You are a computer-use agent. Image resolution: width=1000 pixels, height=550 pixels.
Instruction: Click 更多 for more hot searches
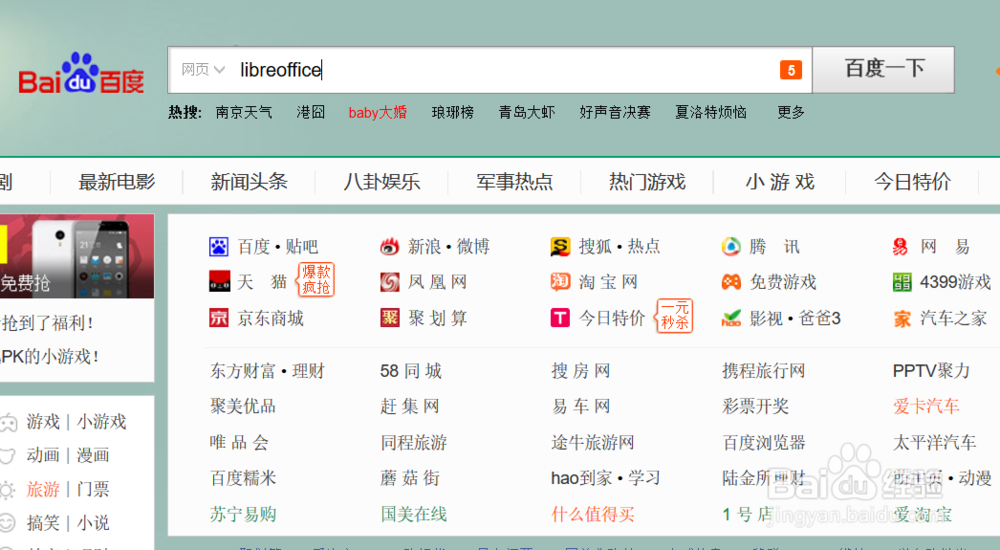tap(791, 112)
